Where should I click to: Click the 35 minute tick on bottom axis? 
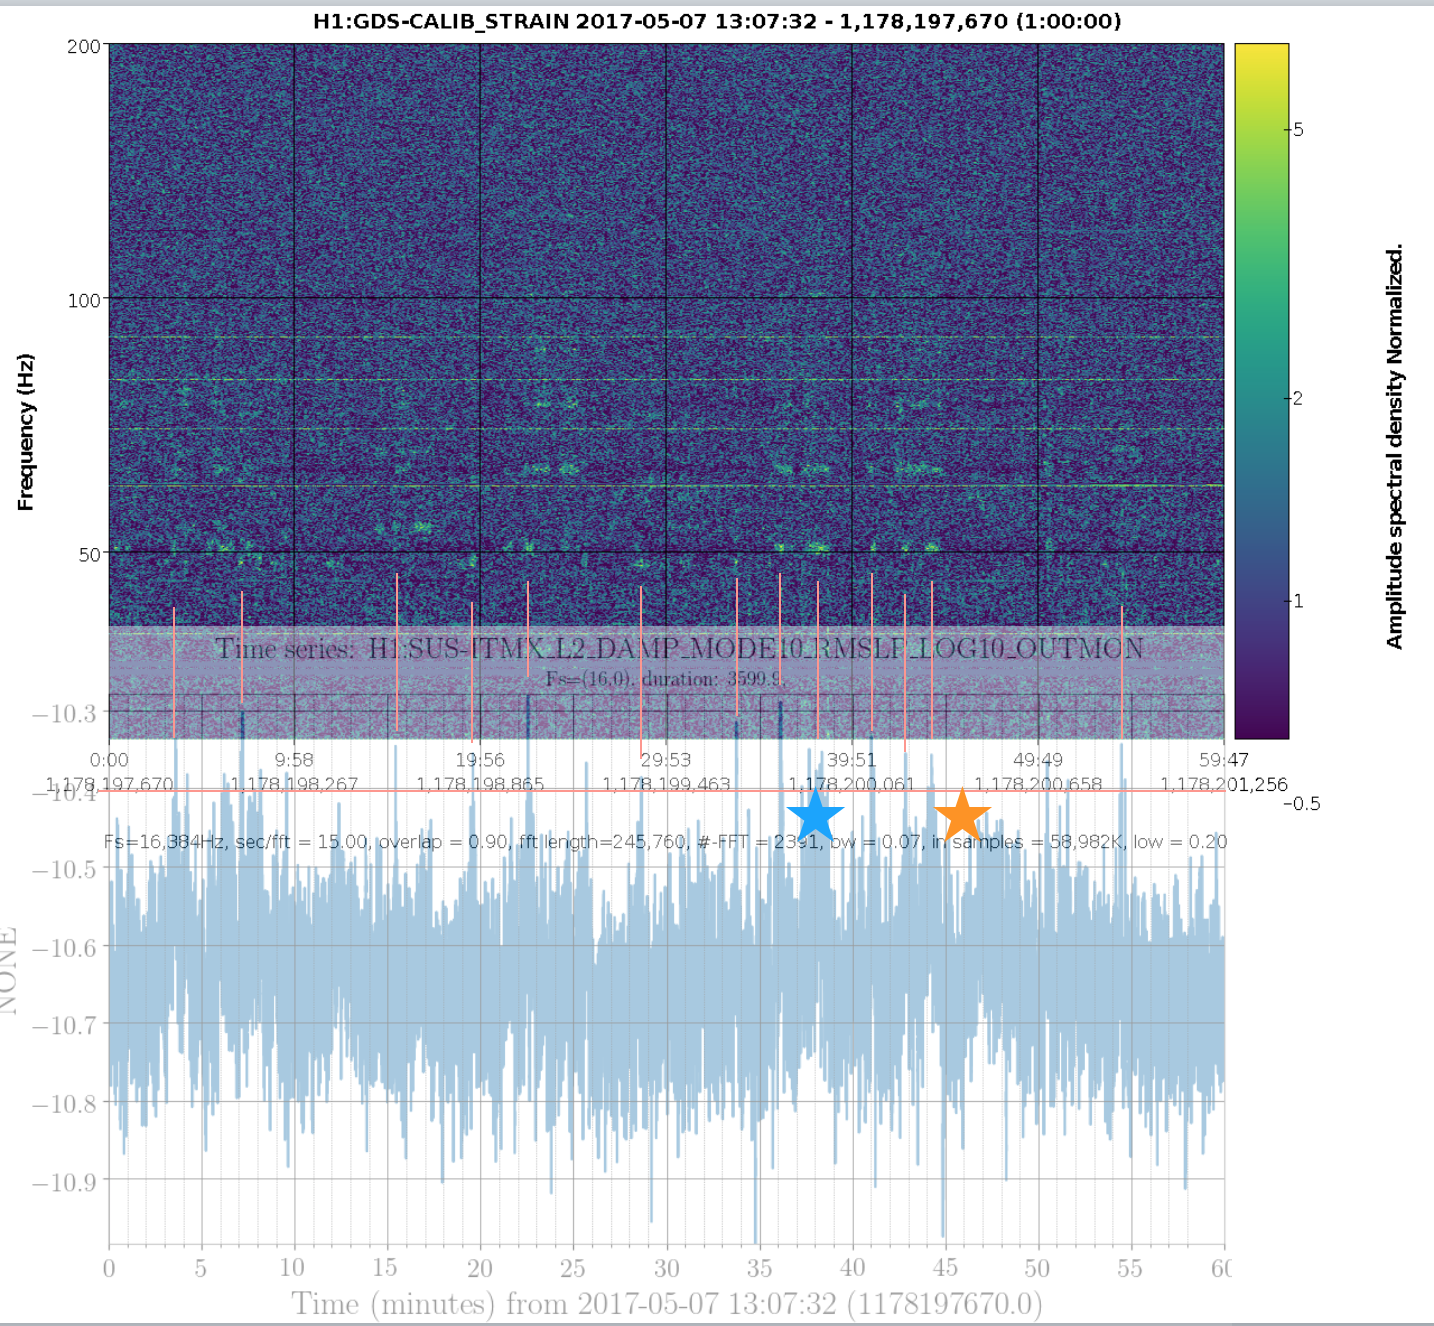pyautogui.click(x=759, y=1269)
